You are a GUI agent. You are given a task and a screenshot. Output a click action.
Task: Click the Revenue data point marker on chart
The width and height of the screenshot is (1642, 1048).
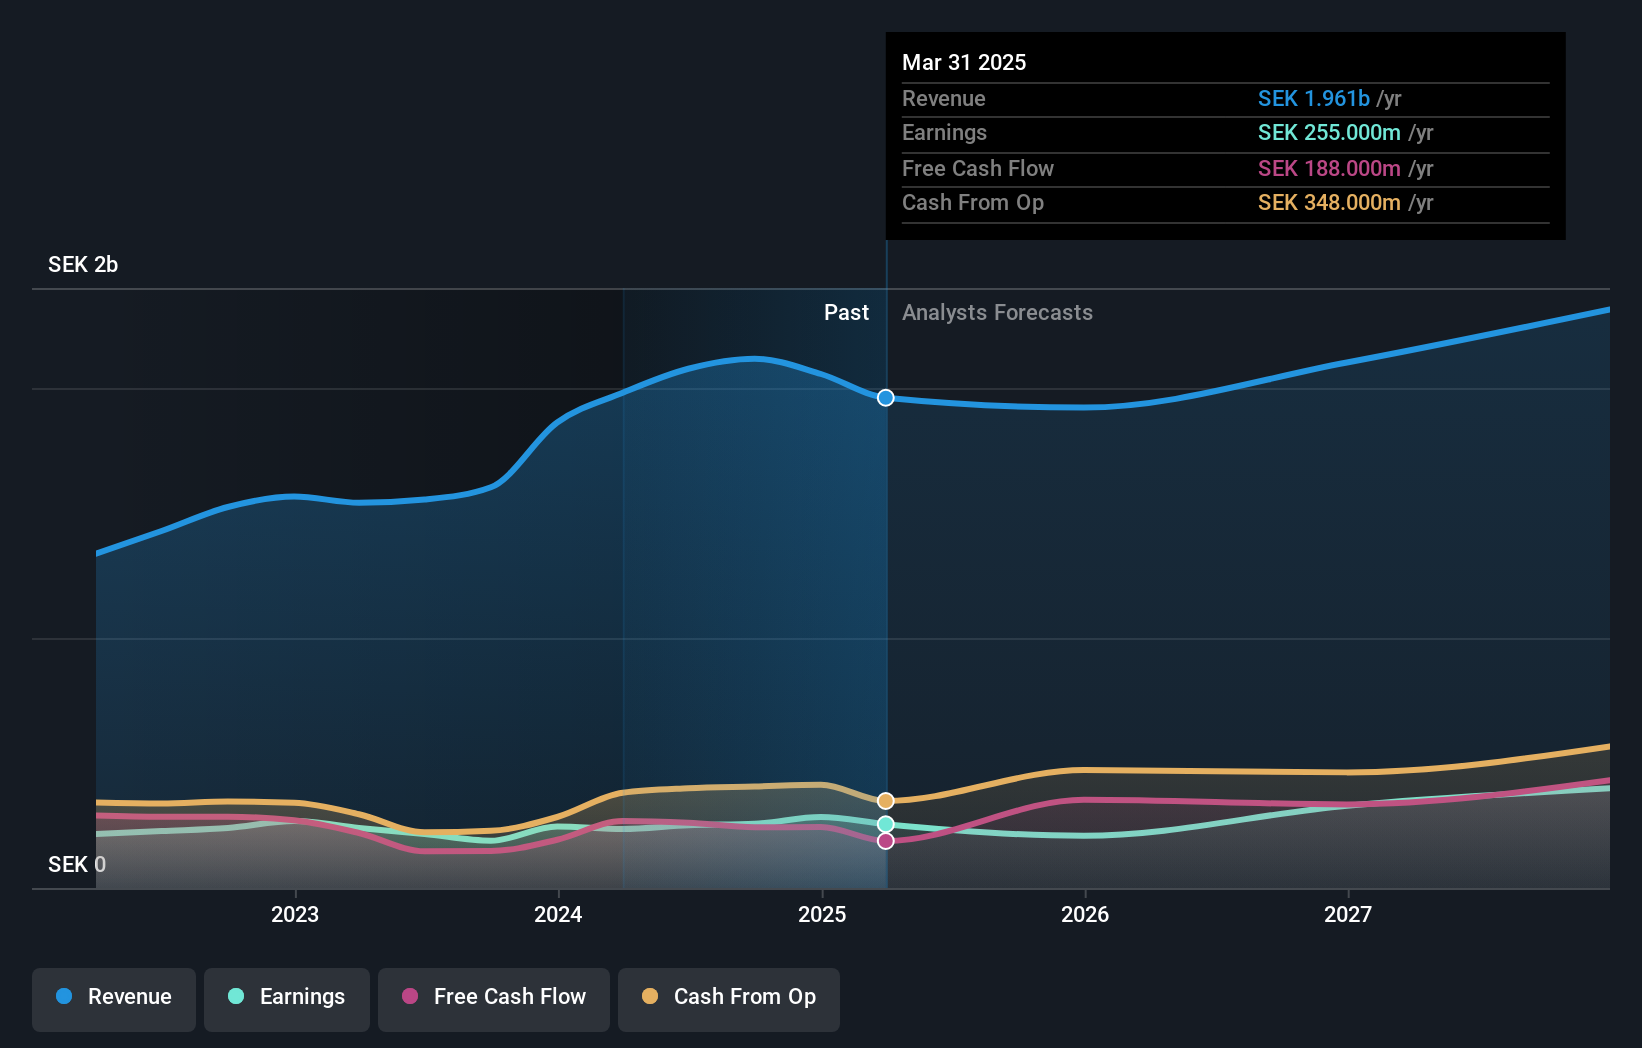pyautogui.click(x=886, y=398)
